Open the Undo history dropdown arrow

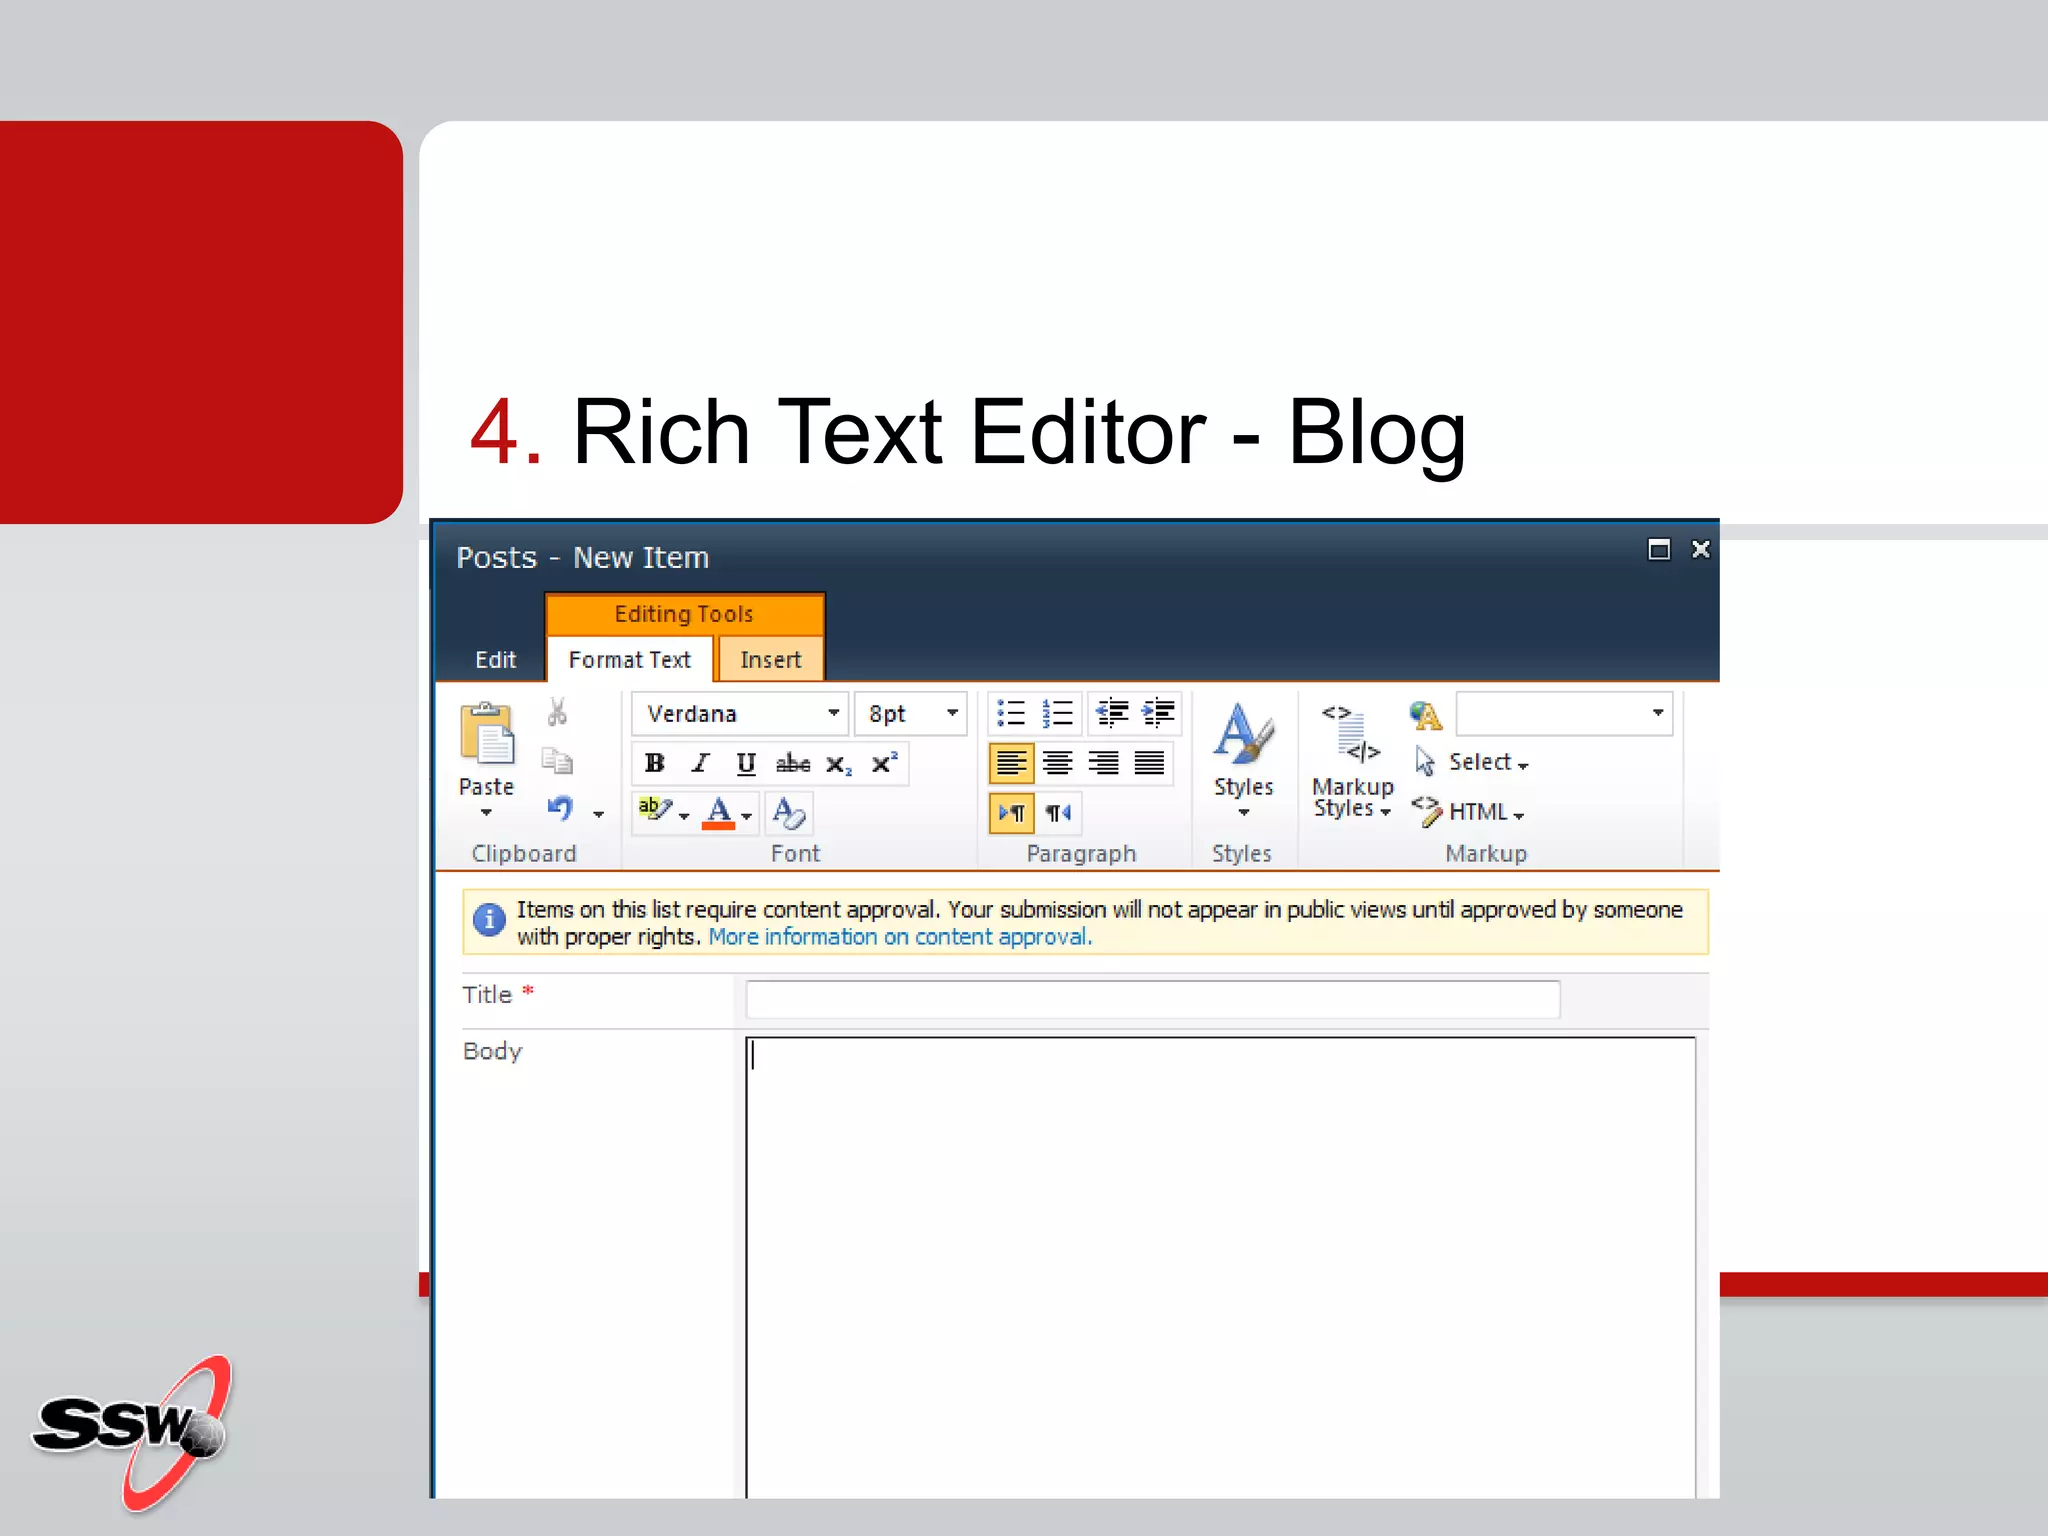click(598, 814)
